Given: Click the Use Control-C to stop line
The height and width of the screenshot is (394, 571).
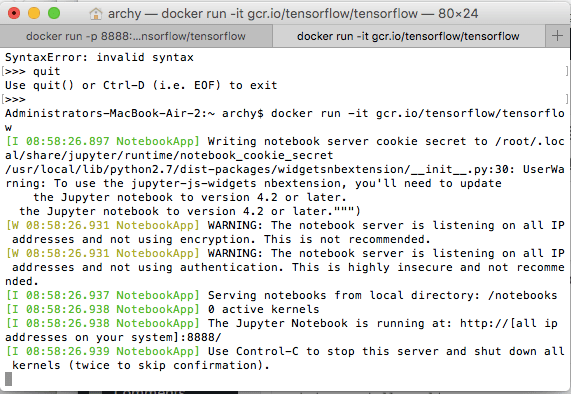Looking at the screenshot, I should [386, 351].
